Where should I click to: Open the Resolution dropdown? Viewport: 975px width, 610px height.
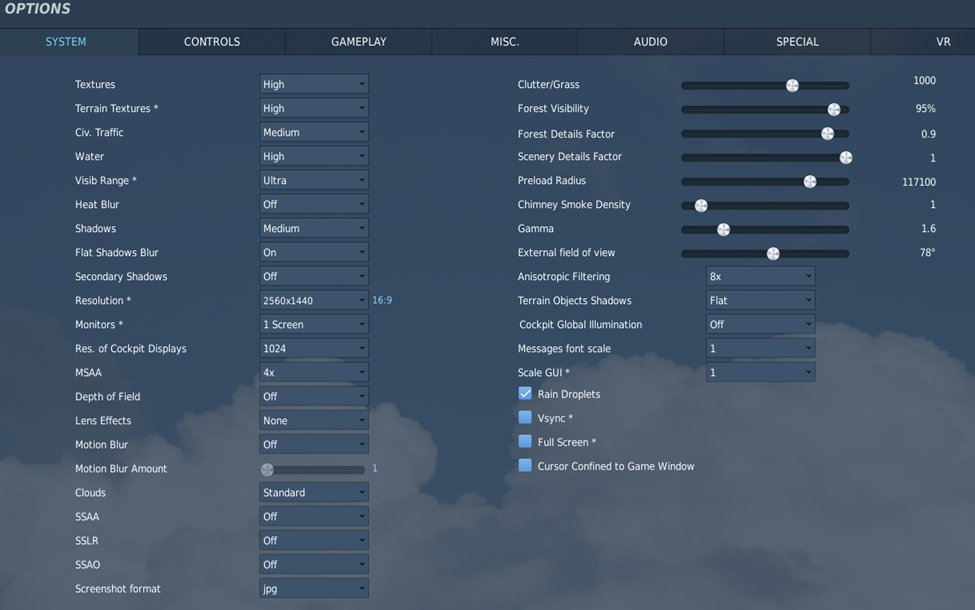point(314,300)
